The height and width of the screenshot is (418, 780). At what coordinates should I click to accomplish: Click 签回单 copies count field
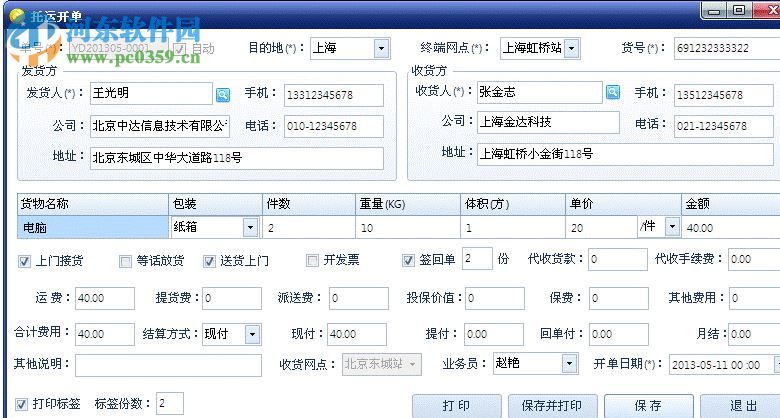pyautogui.click(x=477, y=259)
